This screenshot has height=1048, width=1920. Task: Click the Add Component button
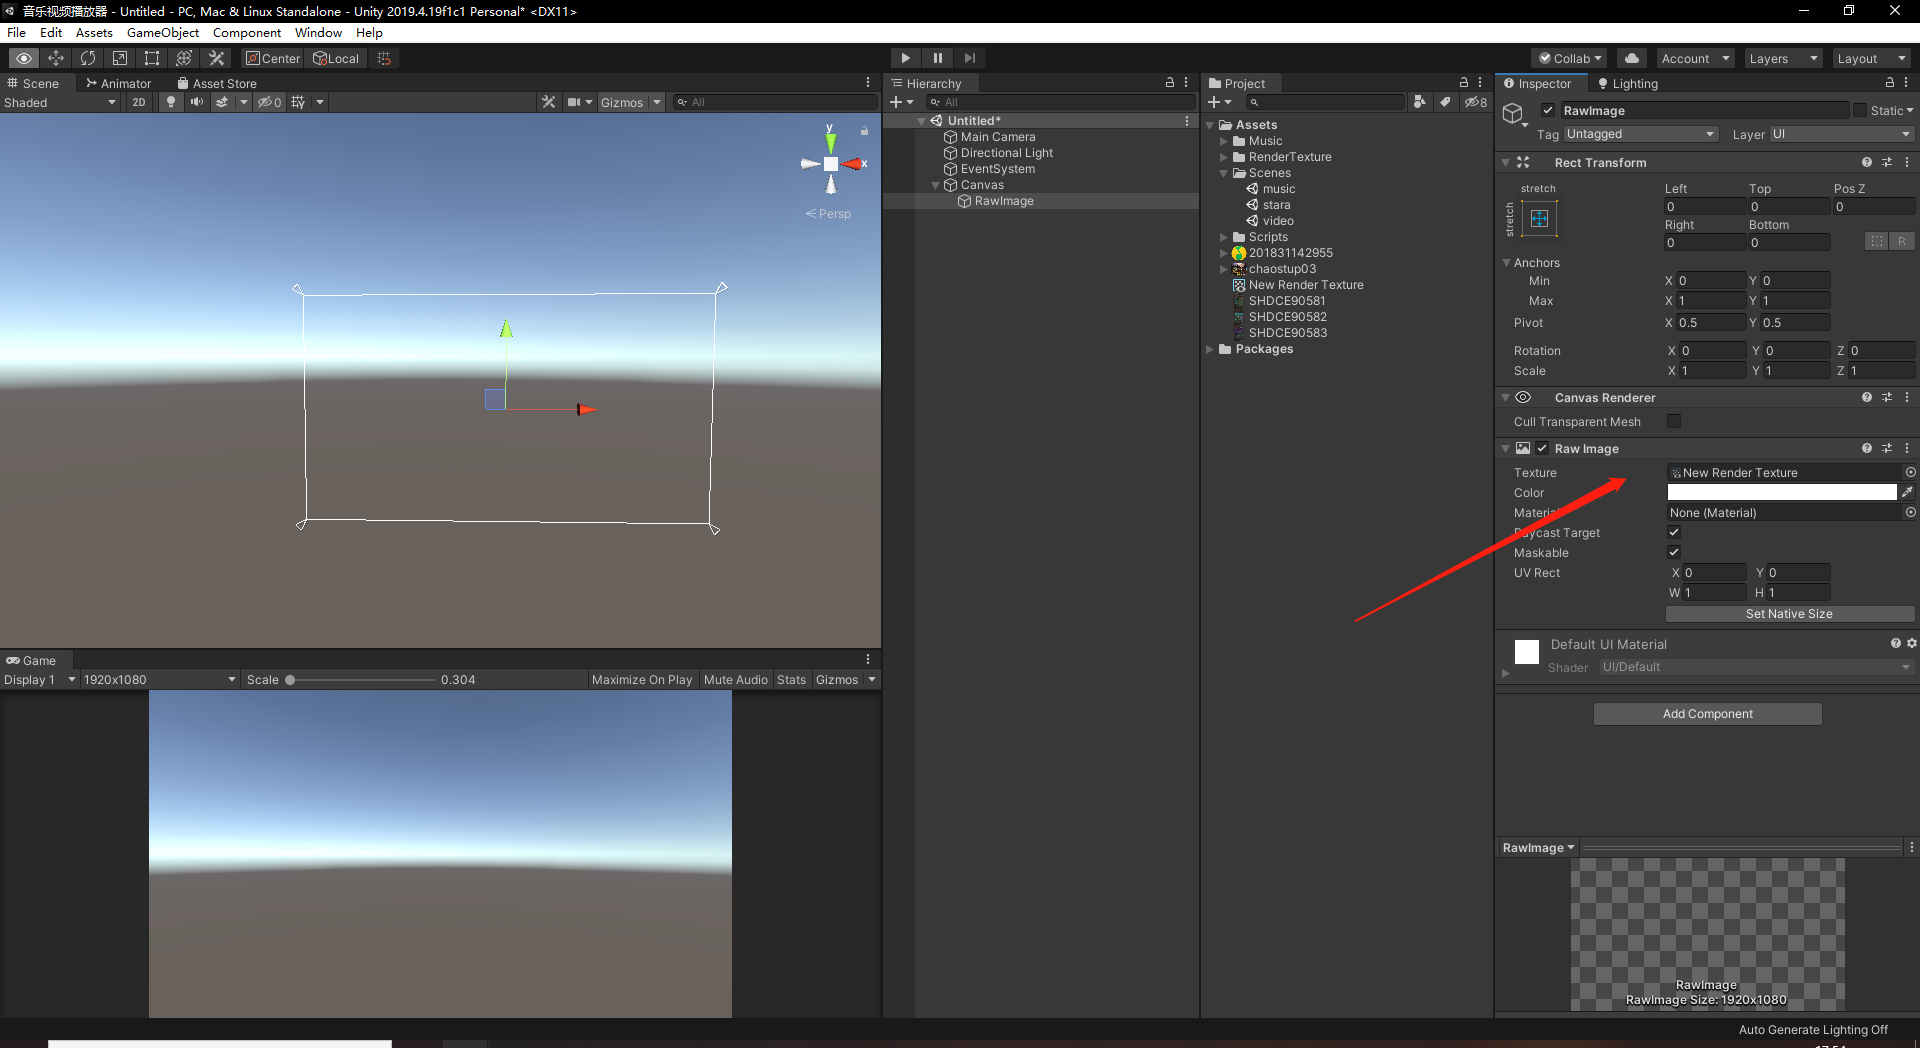[1707, 713]
